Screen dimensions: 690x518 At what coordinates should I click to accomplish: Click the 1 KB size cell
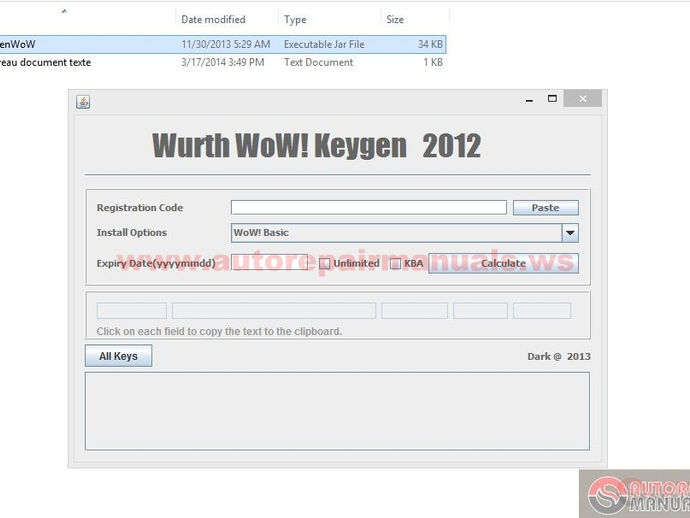click(x=433, y=62)
